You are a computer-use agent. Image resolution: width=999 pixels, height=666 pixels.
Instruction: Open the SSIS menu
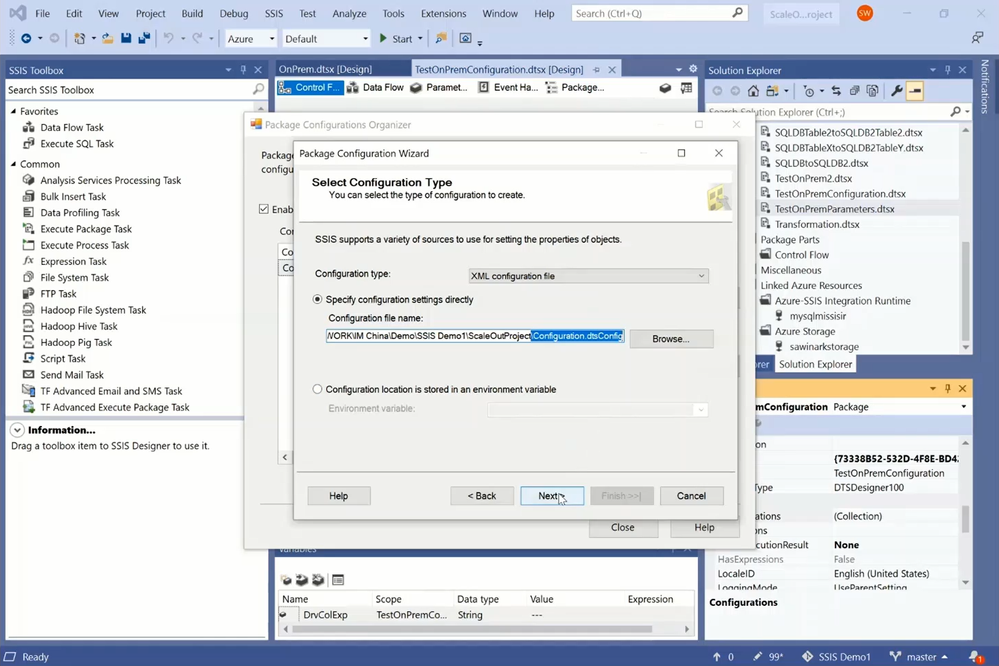tap(274, 13)
